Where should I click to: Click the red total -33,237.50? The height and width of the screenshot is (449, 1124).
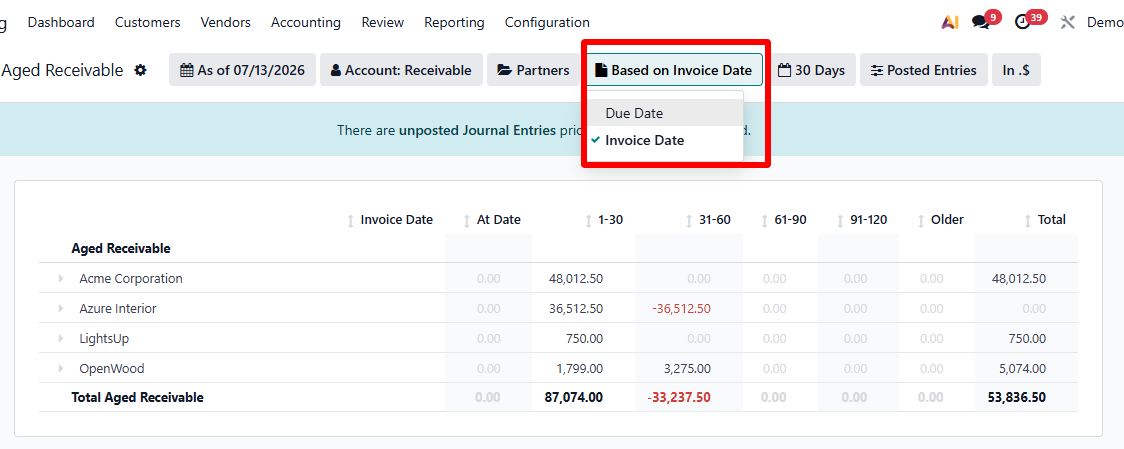pos(680,397)
